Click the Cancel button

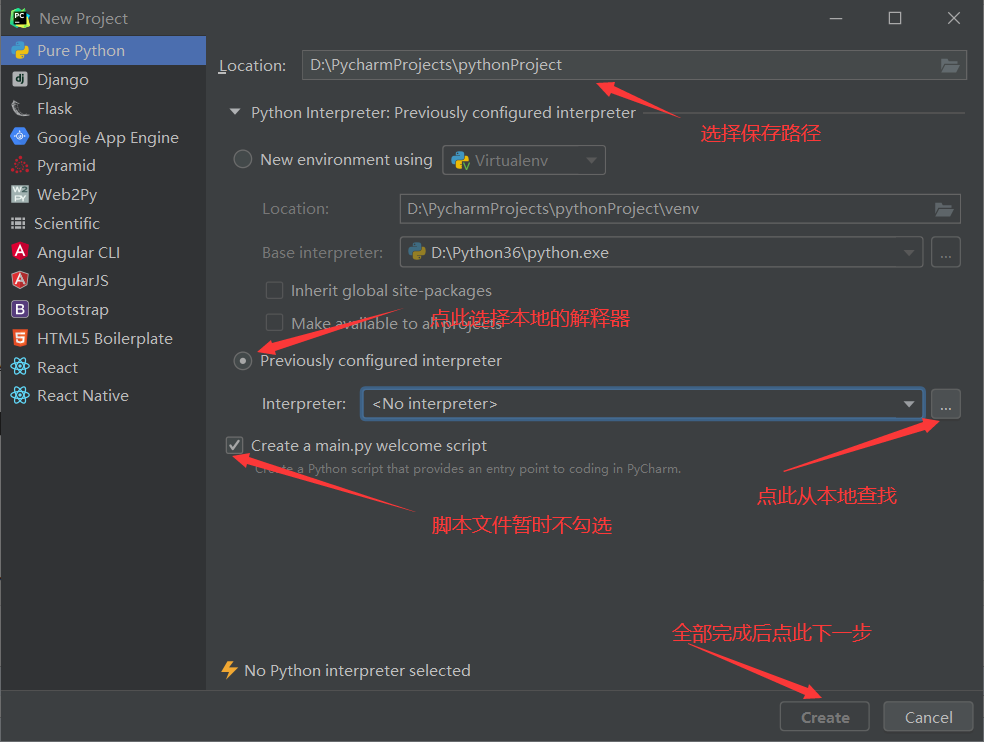[928, 717]
